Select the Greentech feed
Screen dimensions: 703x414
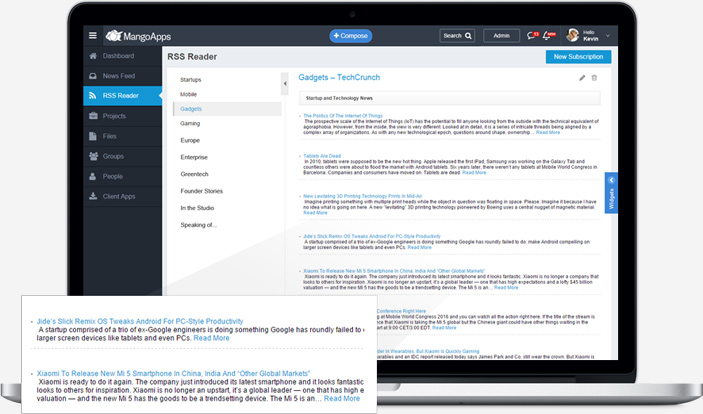(195, 174)
